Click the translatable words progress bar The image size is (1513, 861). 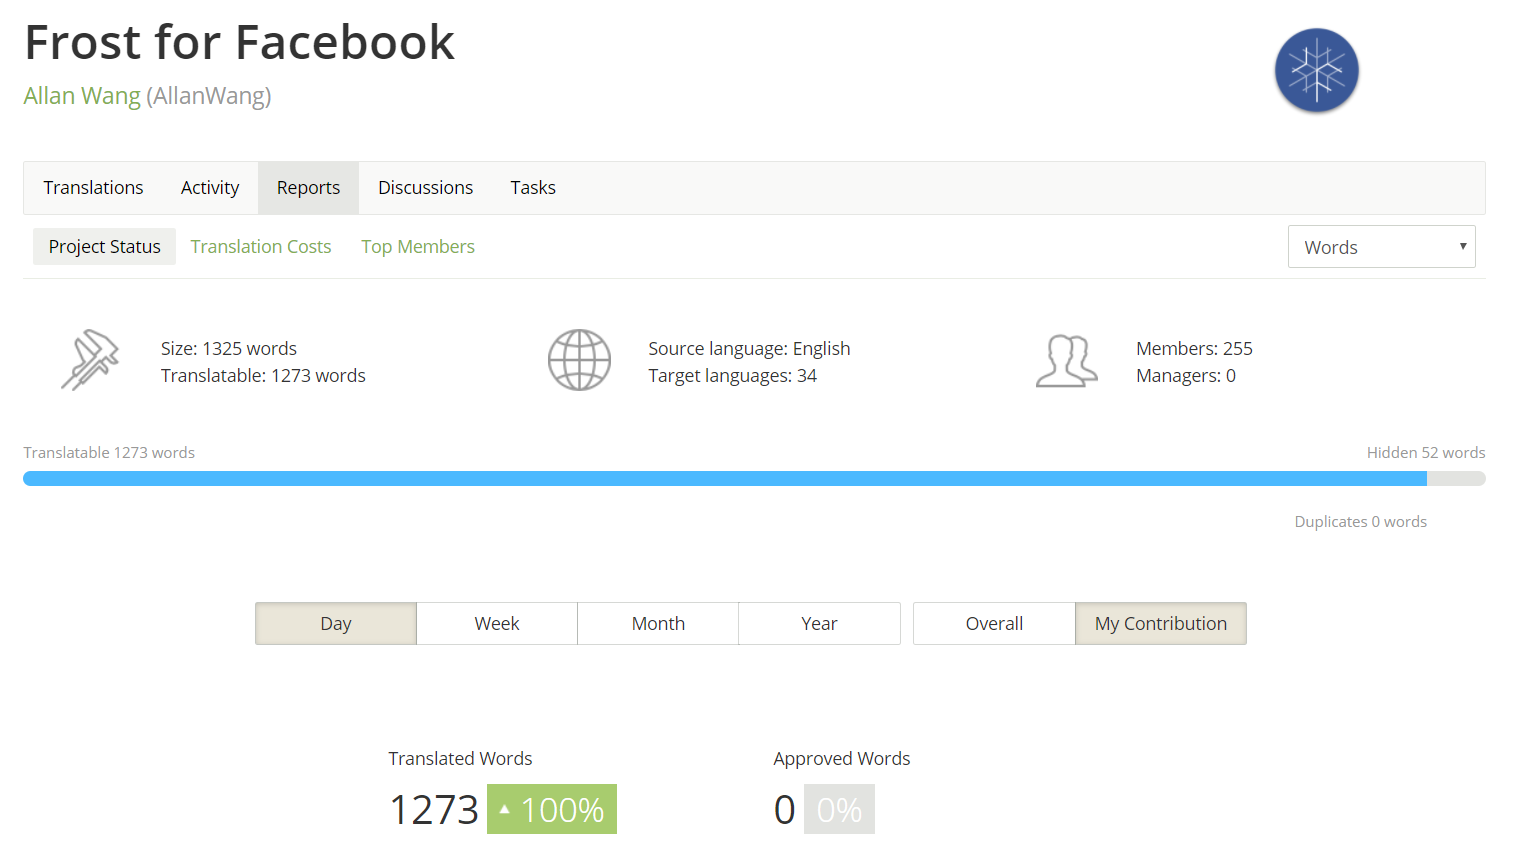tap(754, 479)
